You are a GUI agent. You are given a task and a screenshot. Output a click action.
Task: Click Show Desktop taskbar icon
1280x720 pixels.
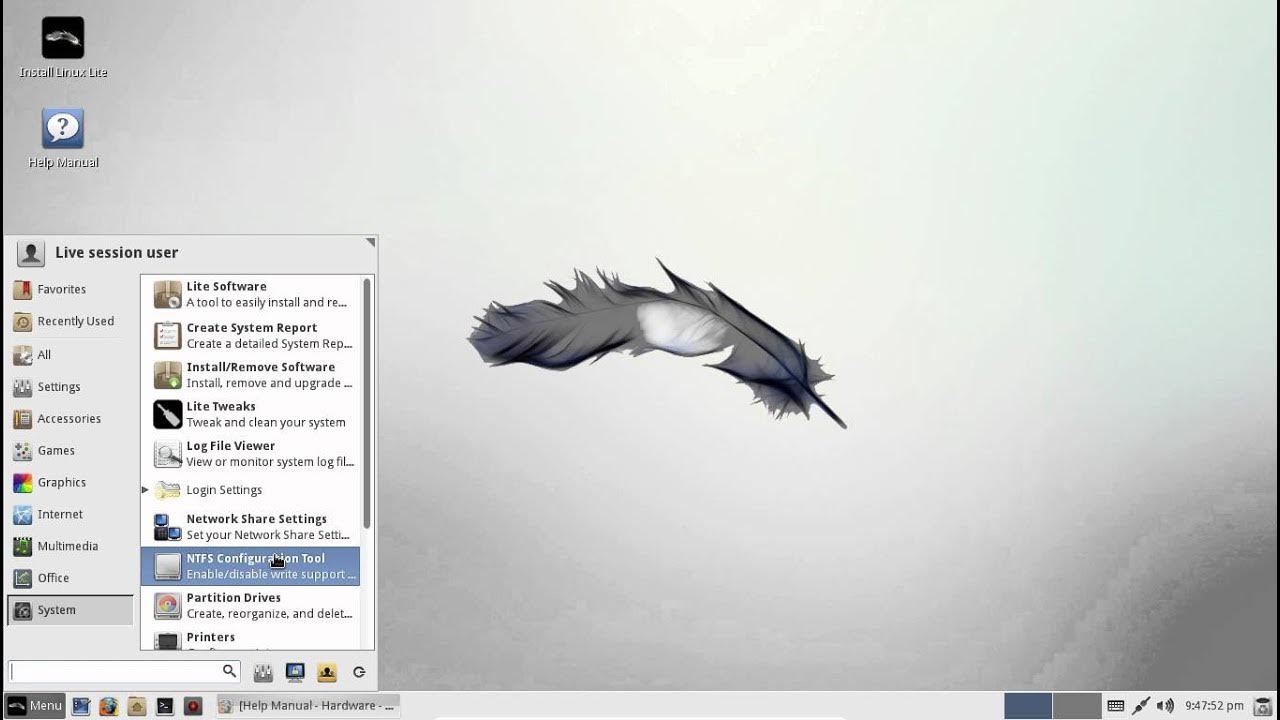(81, 706)
